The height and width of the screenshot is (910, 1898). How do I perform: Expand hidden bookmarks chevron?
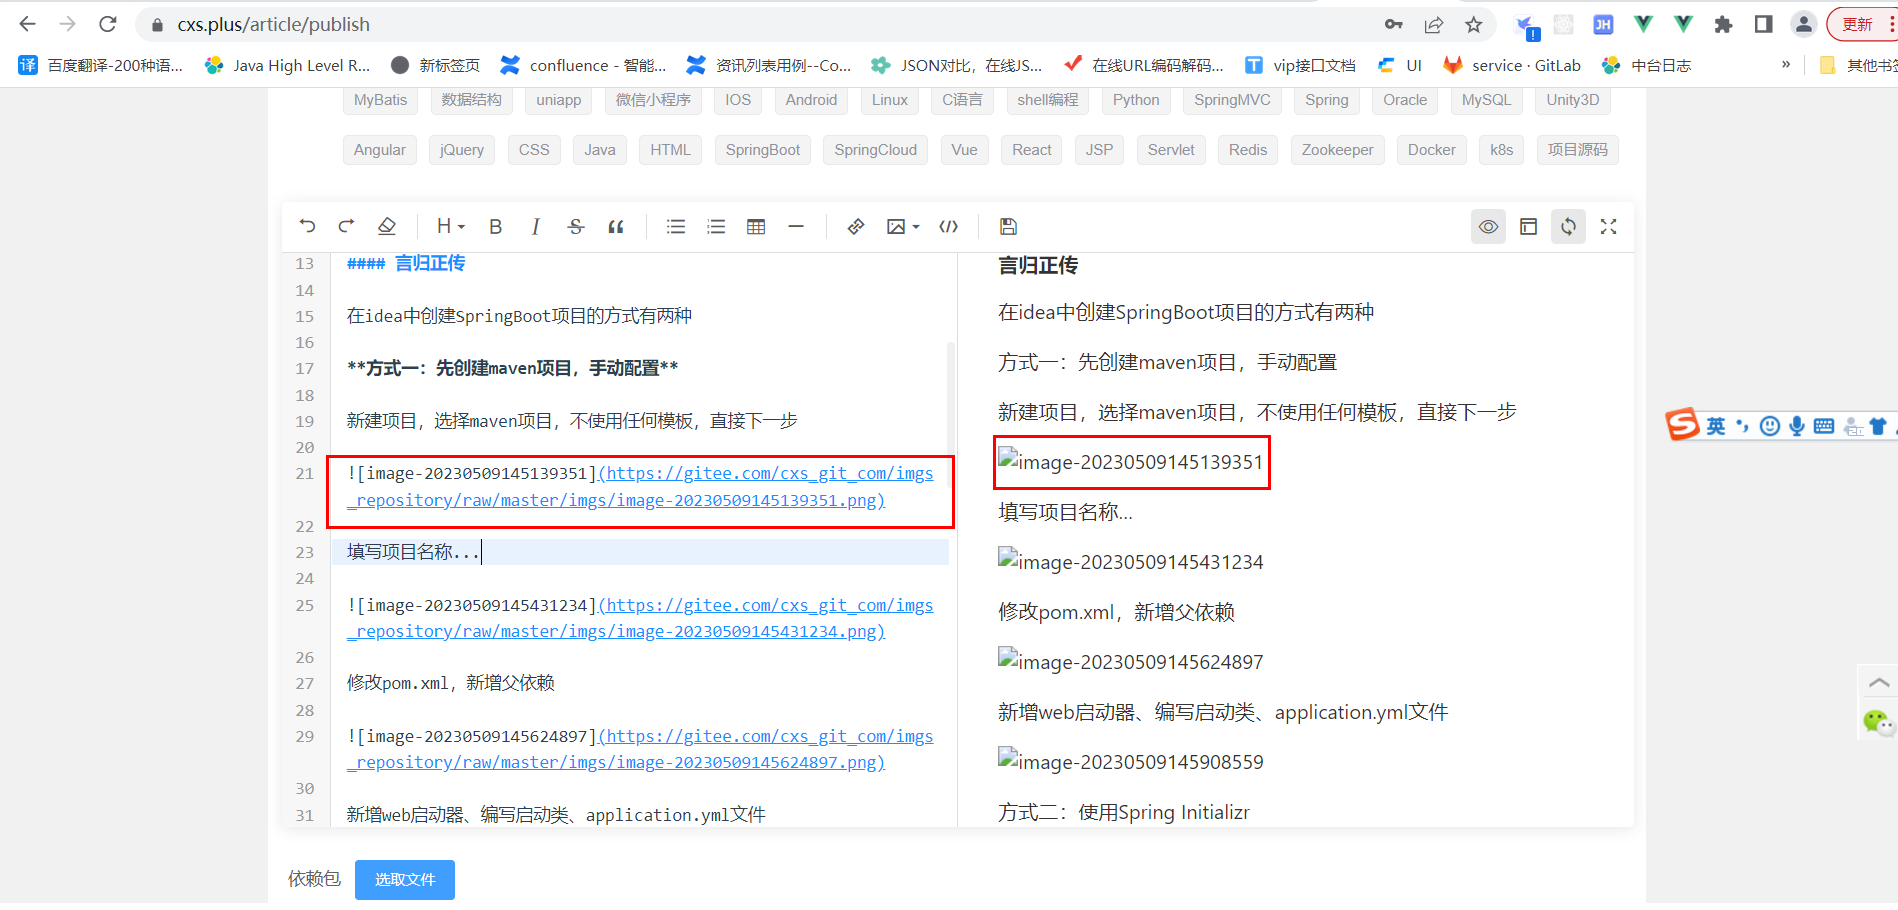click(x=1786, y=65)
